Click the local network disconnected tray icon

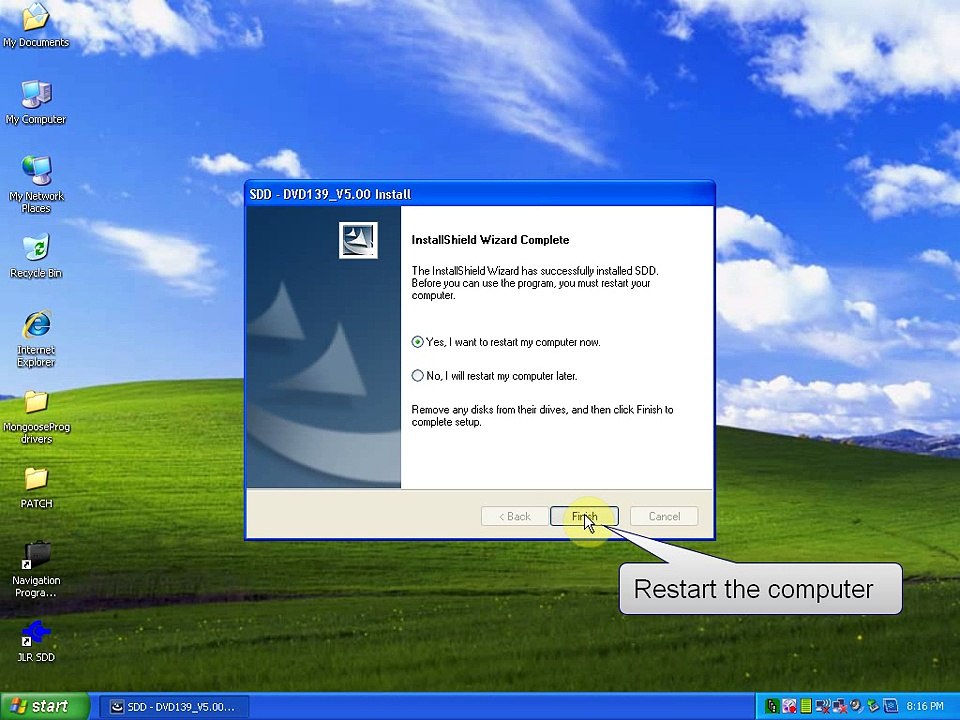(x=839, y=706)
